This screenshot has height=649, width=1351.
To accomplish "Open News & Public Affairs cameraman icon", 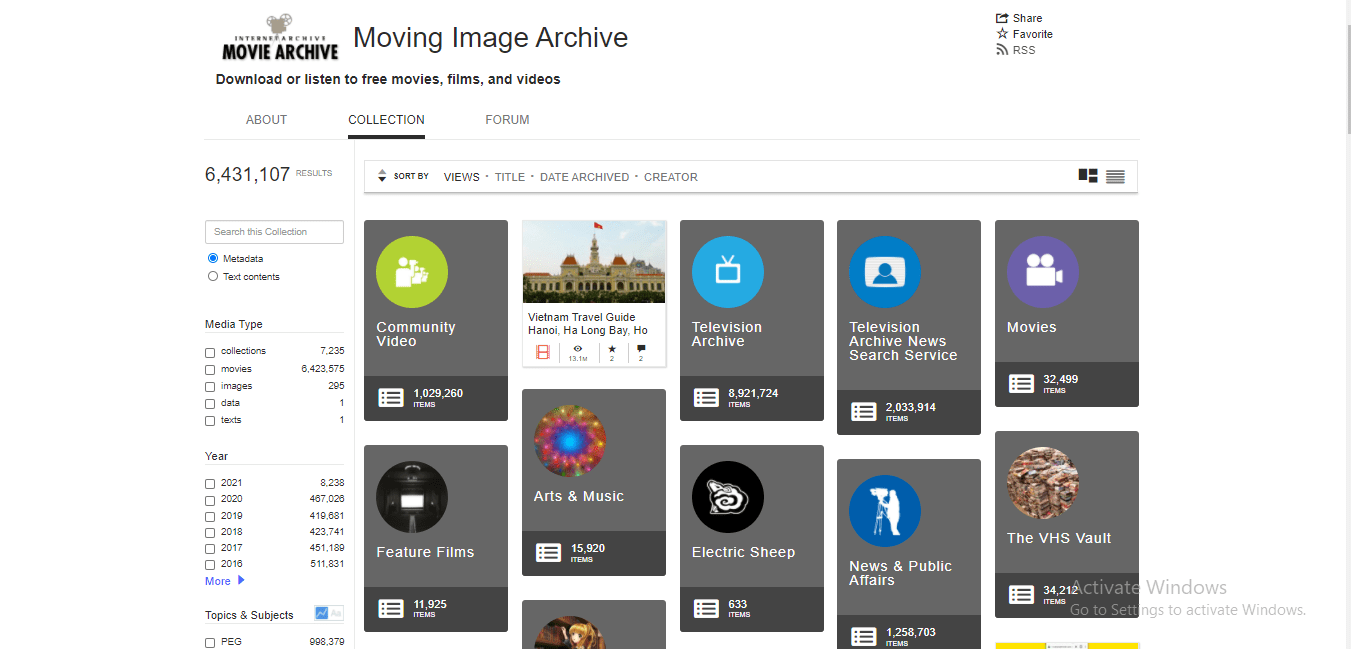I will (x=885, y=511).
